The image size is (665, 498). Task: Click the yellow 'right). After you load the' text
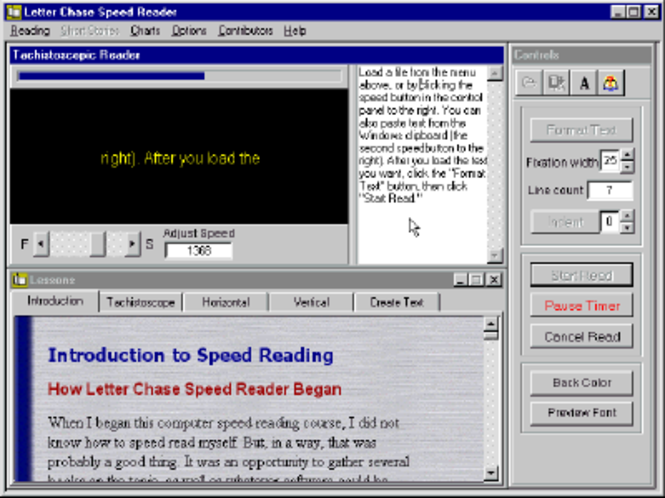pyautogui.click(x=180, y=158)
